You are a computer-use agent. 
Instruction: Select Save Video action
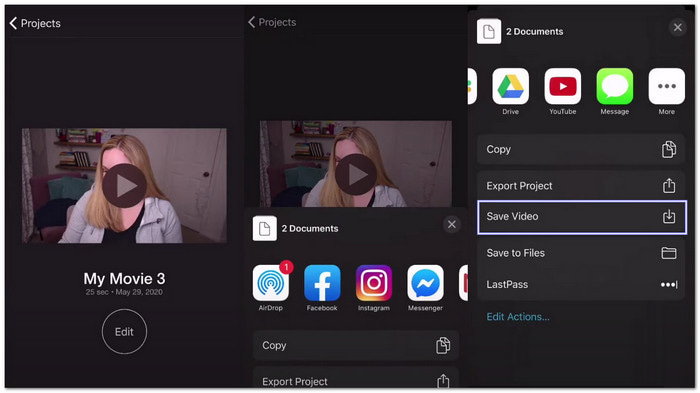[x=582, y=217]
